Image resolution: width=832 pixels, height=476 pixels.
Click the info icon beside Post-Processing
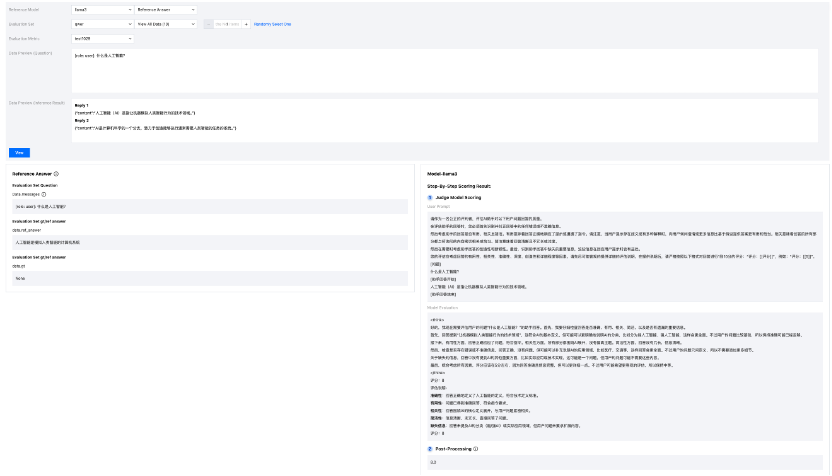(476, 449)
